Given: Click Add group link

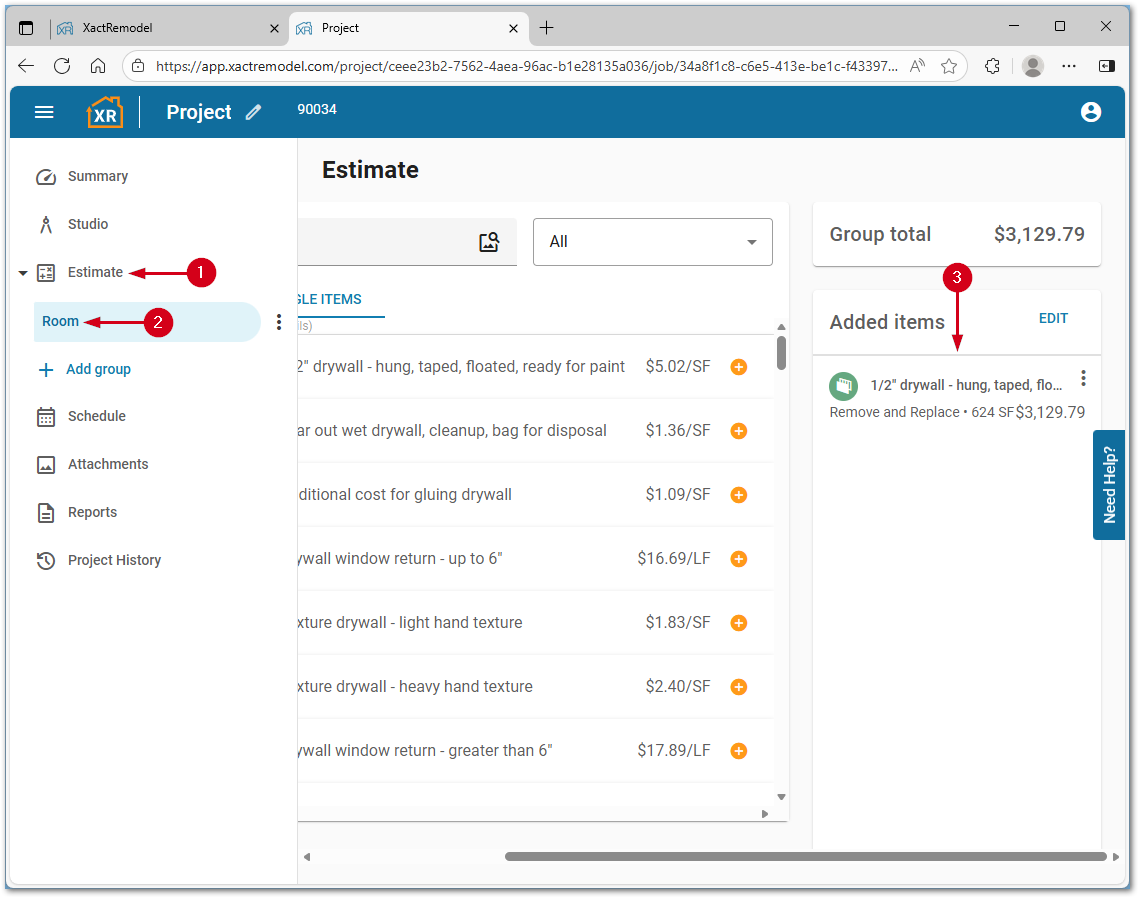Looking at the screenshot, I should [x=98, y=369].
